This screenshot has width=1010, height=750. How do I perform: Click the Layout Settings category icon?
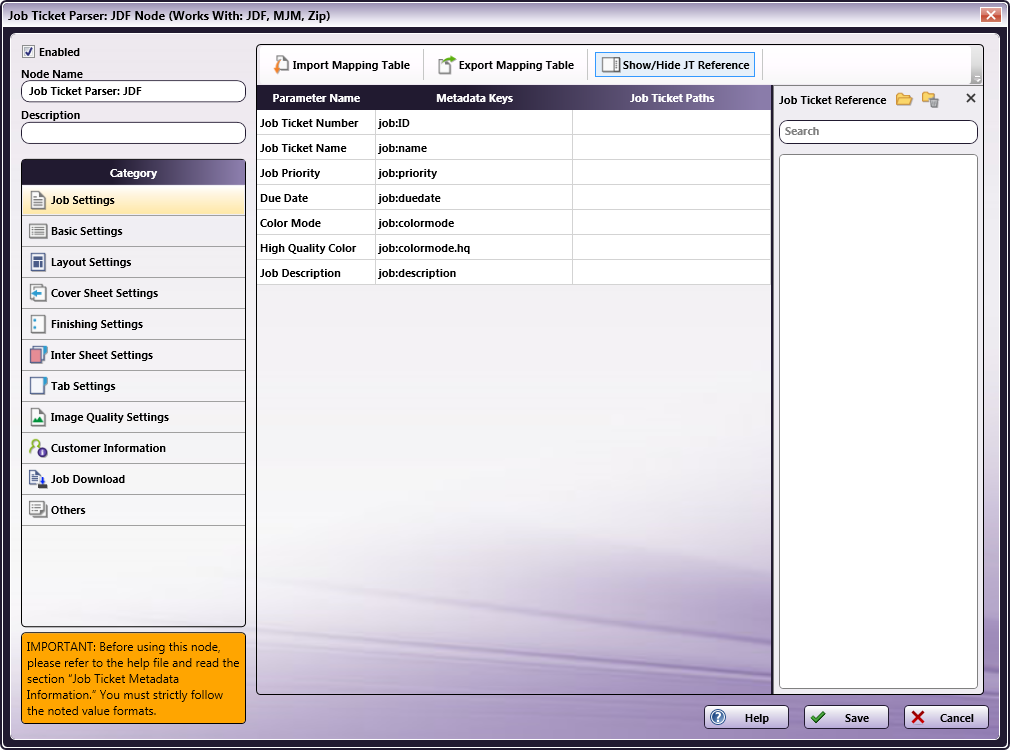coord(38,262)
